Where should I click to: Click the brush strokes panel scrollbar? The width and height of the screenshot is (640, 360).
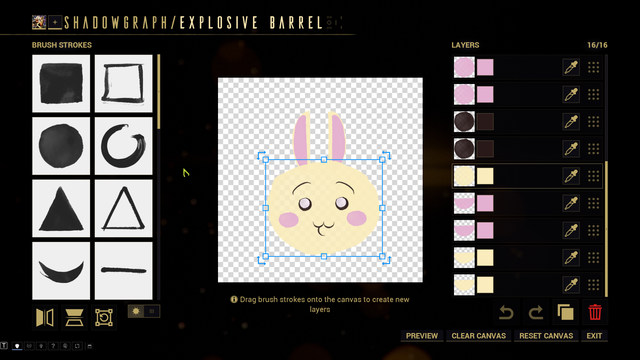(159, 92)
